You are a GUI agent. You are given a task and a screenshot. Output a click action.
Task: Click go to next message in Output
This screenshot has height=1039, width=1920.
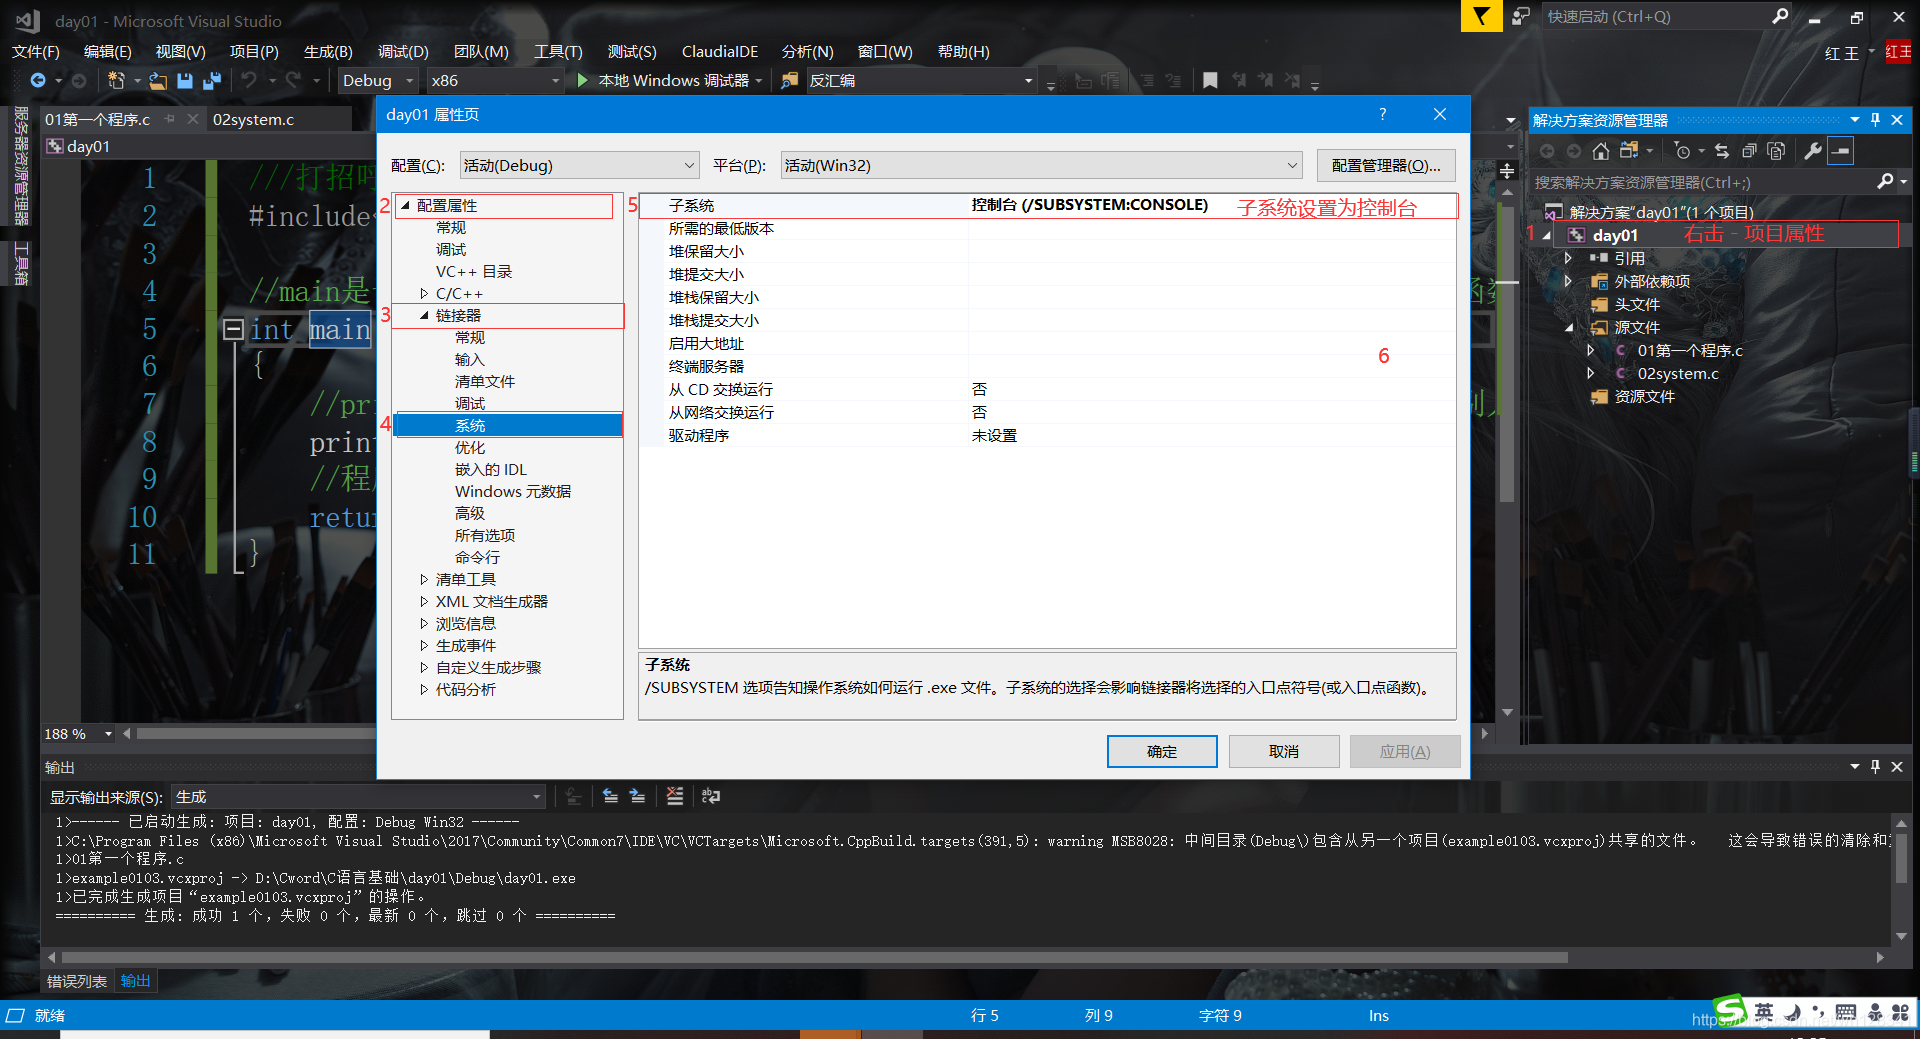[x=638, y=796]
